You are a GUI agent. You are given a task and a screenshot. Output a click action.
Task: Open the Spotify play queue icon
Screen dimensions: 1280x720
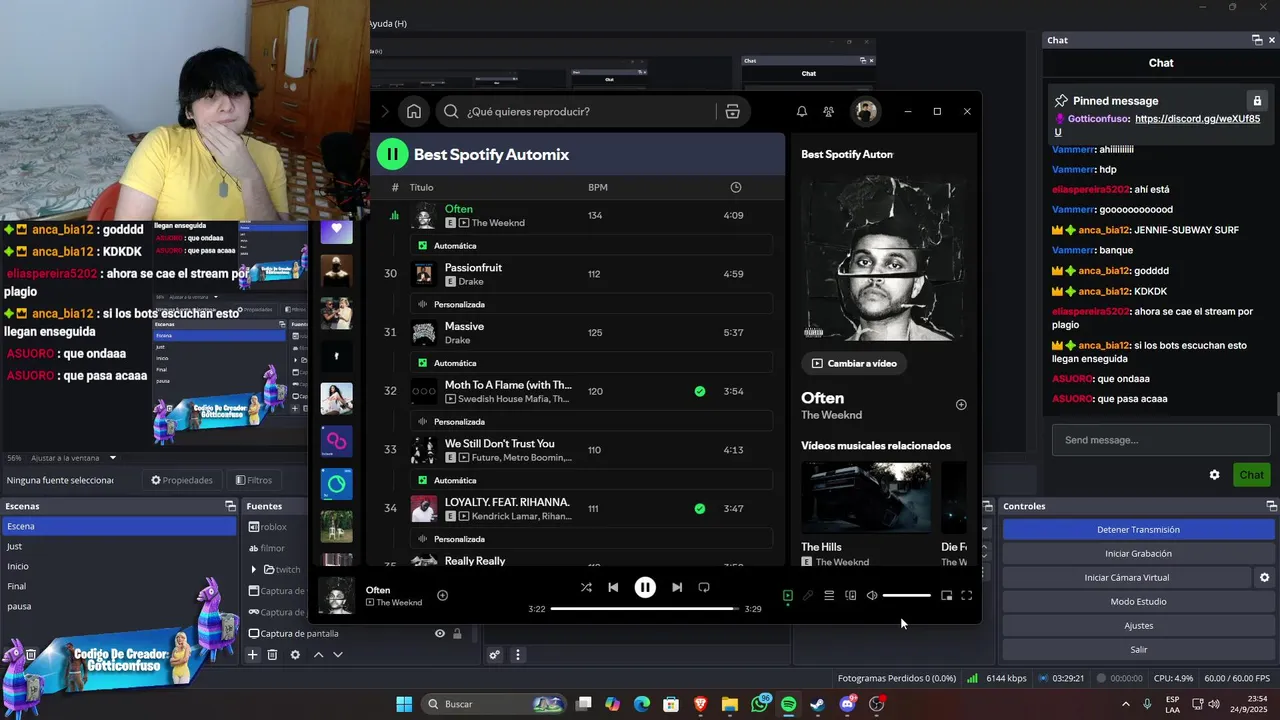coord(829,595)
